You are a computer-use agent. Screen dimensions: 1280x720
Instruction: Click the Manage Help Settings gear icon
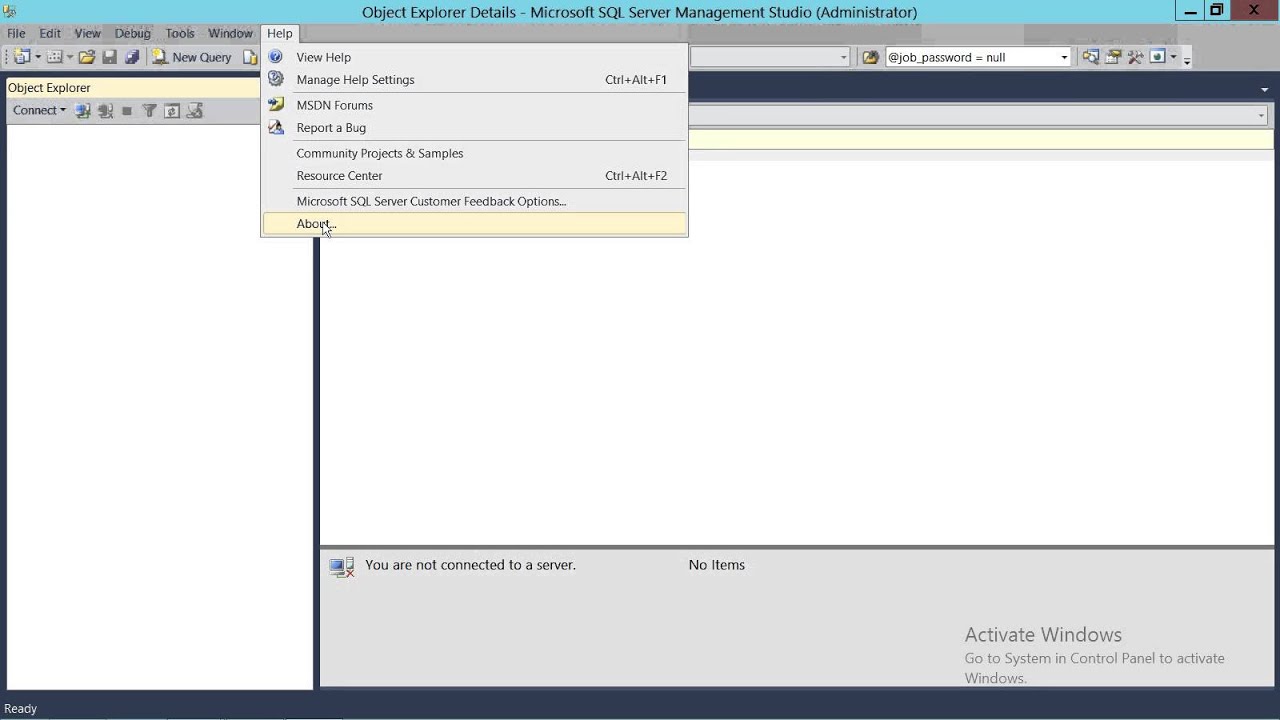tap(276, 80)
